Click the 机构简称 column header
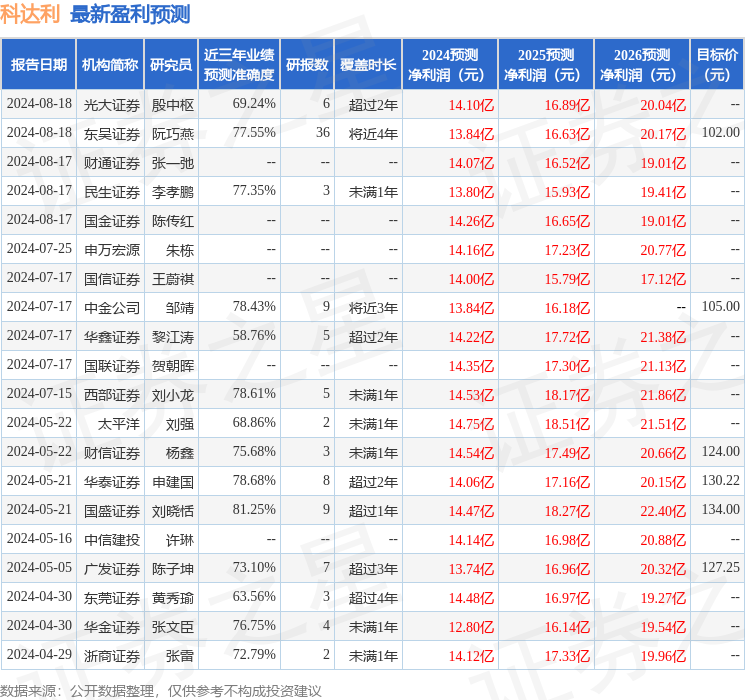 pos(110,65)
